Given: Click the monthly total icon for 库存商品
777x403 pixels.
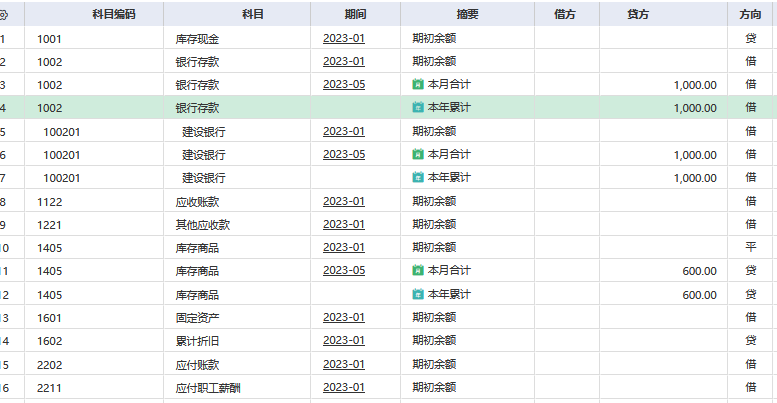Looking at the screenshot, I should pos(418,271).
